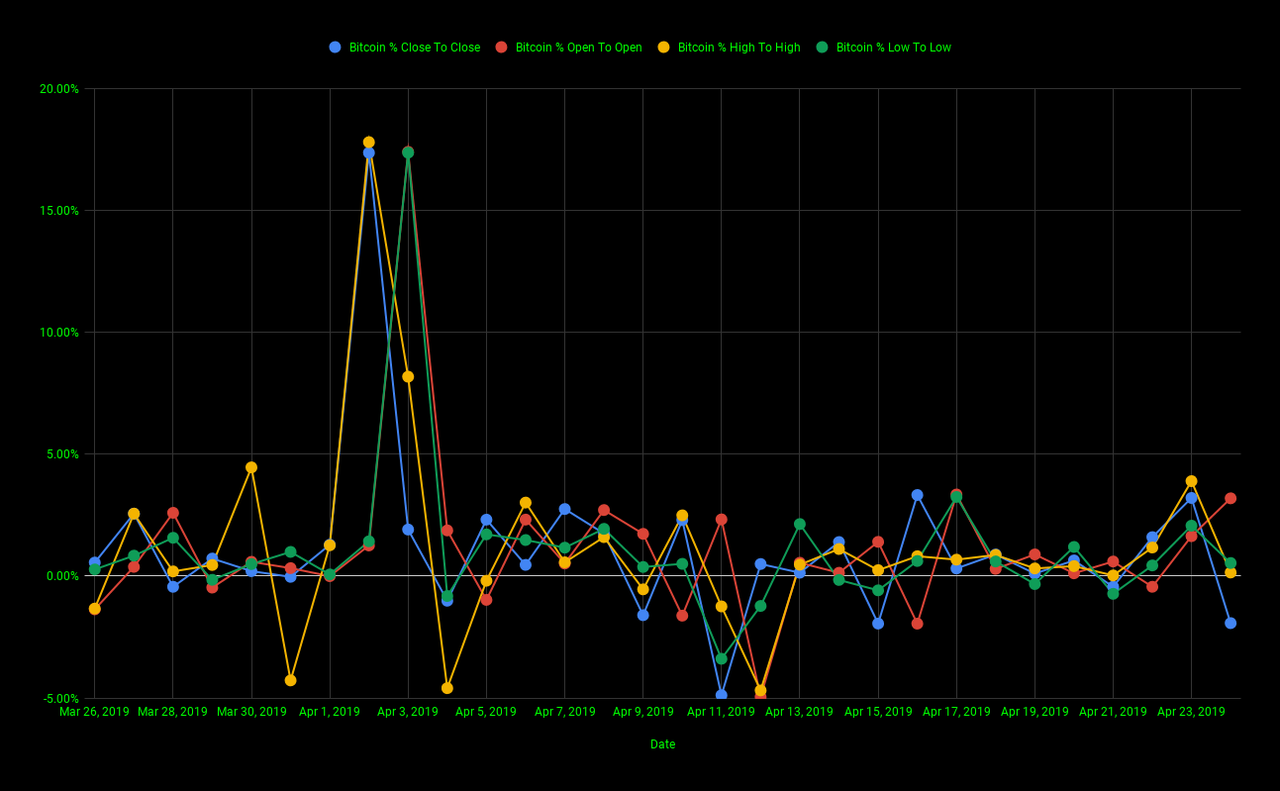Click the blue data point near -2% on Apr 15
Viewport: 1280px width, 791px height.
878,623
